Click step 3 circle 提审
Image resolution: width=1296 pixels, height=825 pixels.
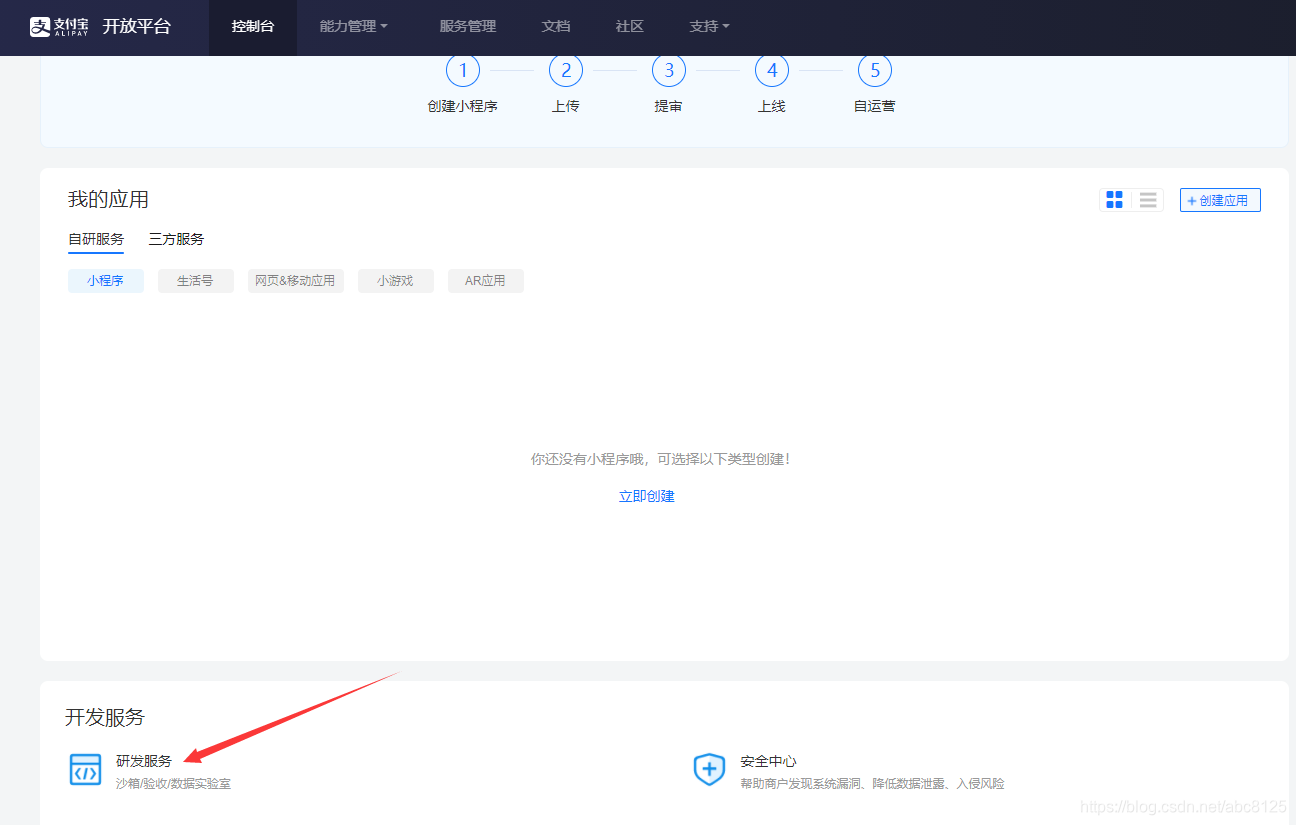669,71
